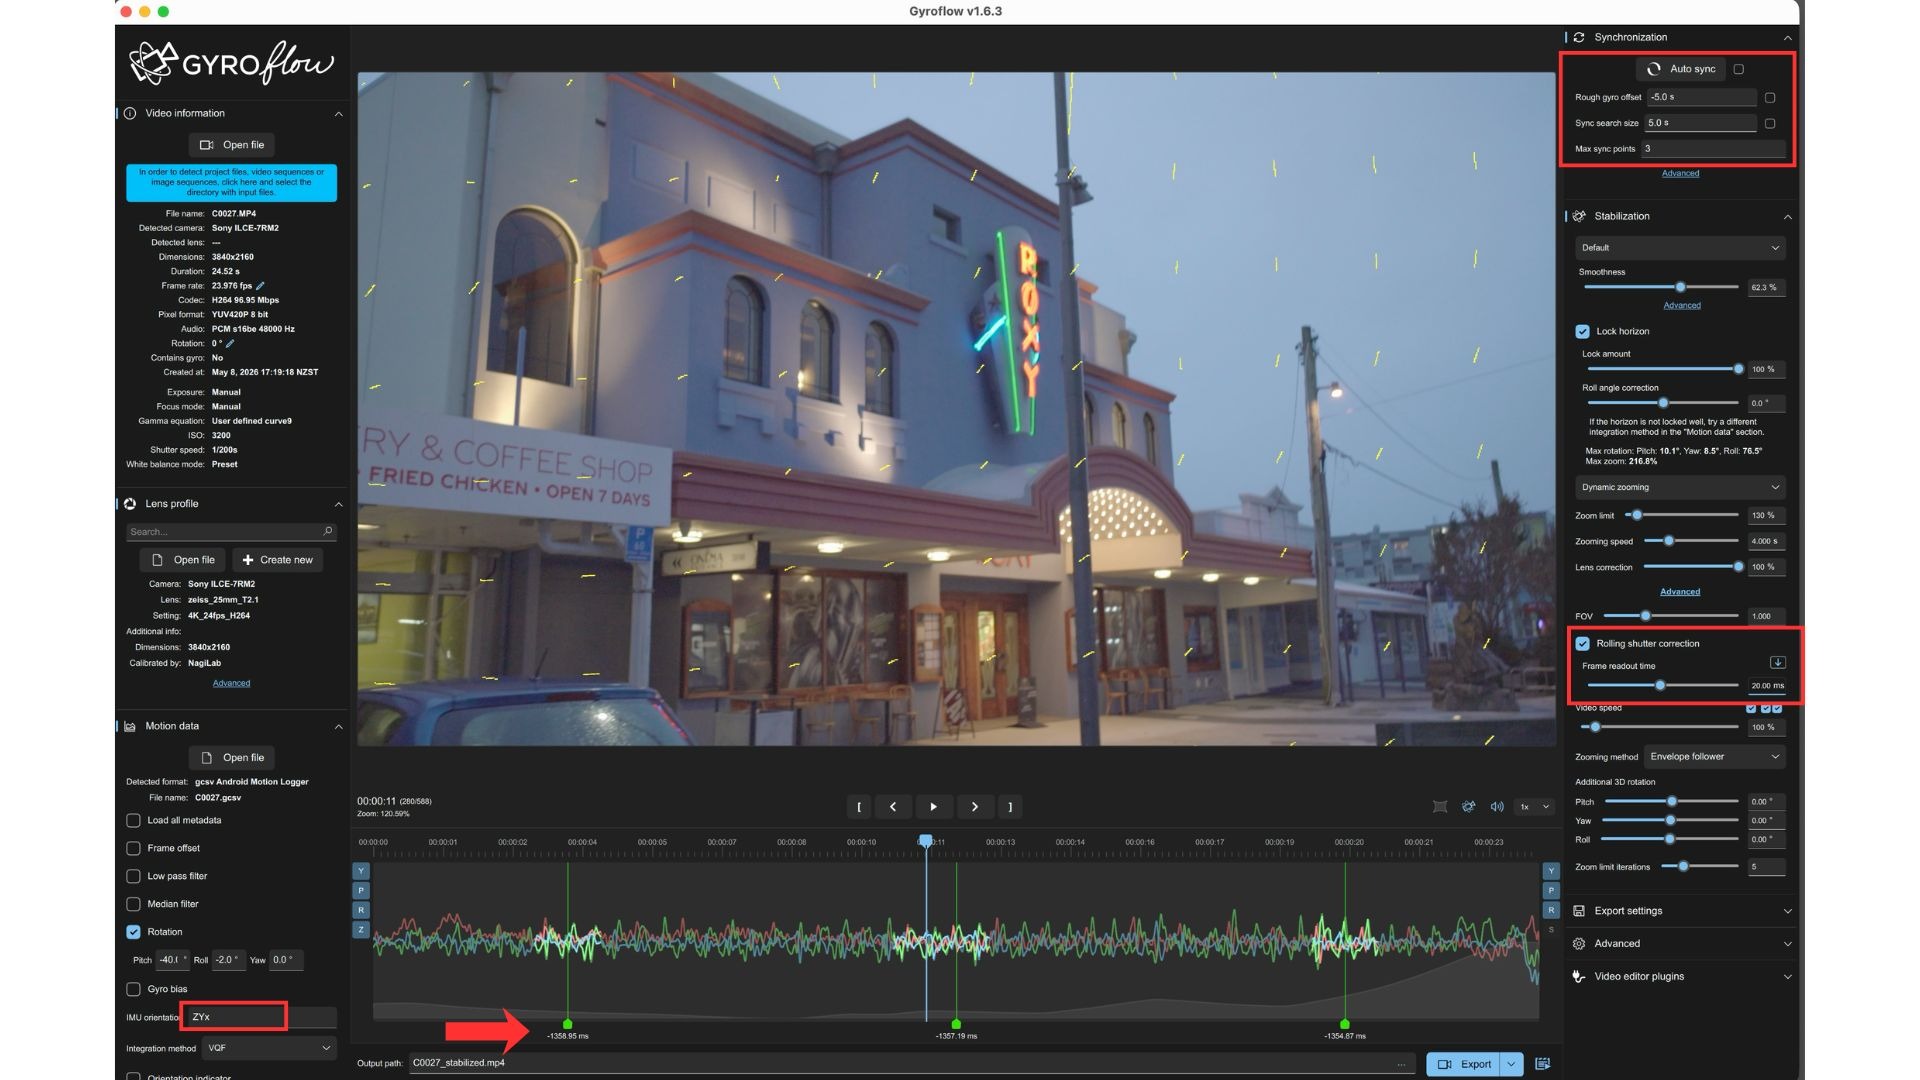Click the Video editor plugins plug icon
Viewport: 1920px width, 1080px height.
click(x=1579, y=977)
